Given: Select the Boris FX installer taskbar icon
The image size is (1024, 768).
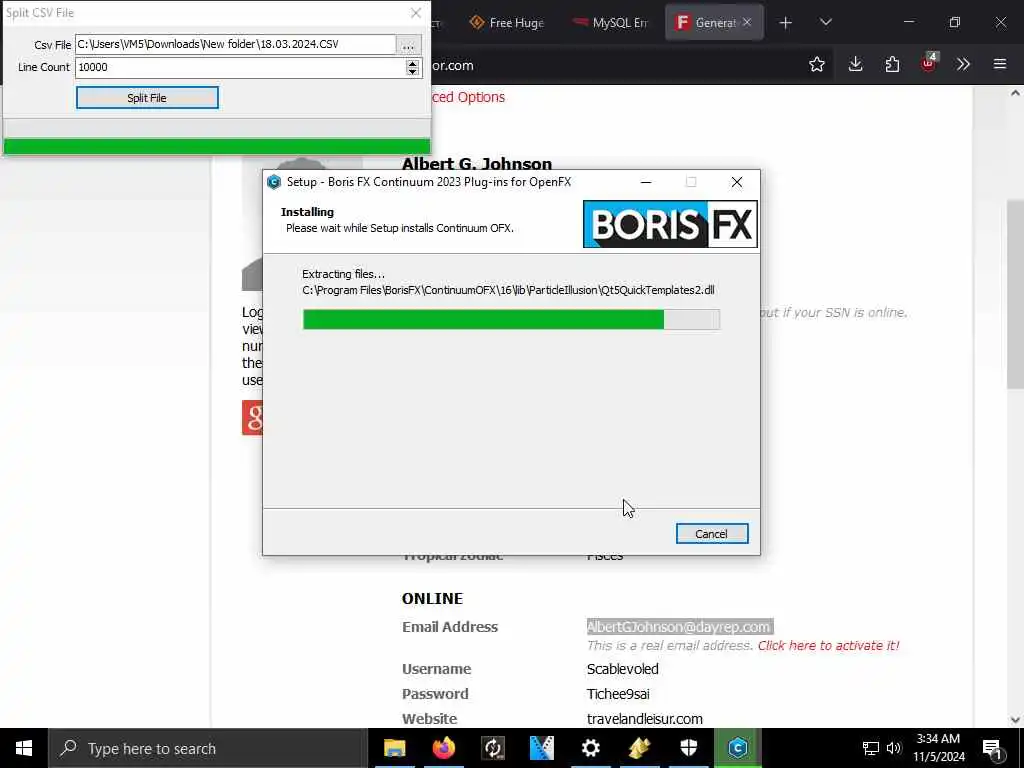Looking at the screenshot, I should tap(737, 748).
